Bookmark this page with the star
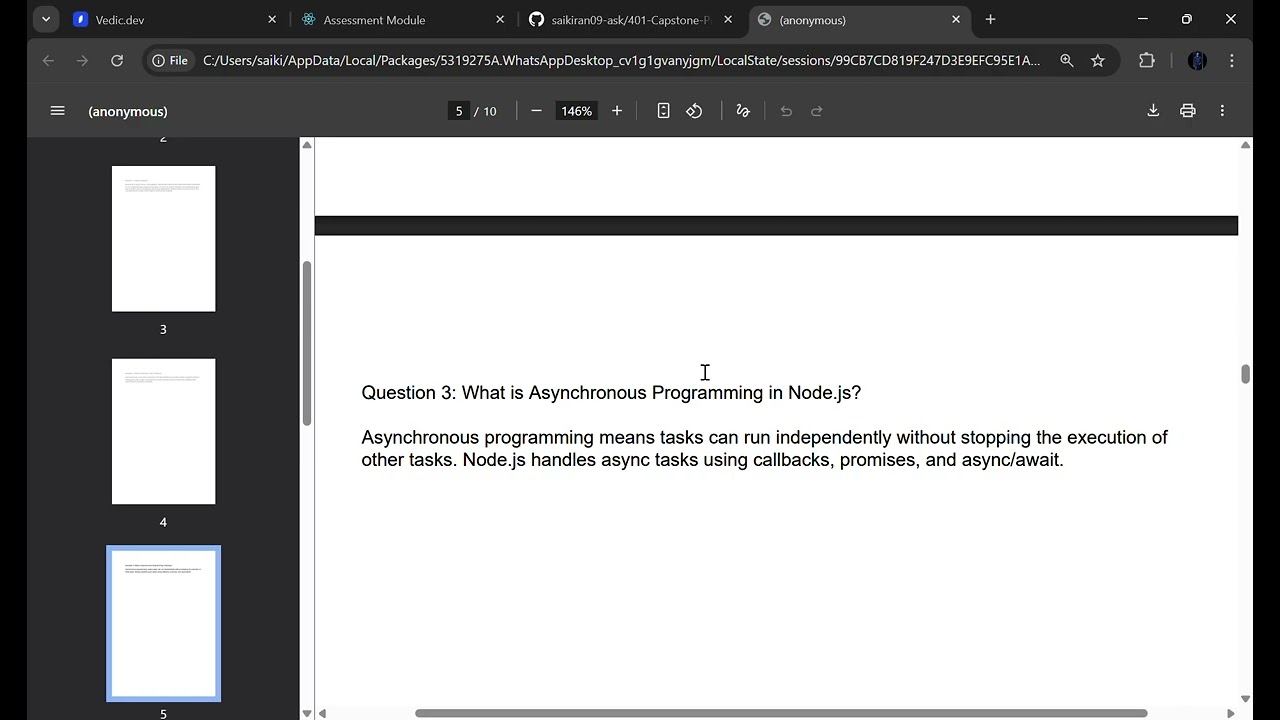Image resolution: width=1280 pixels, height=720 pixels. pos(1098,60)
